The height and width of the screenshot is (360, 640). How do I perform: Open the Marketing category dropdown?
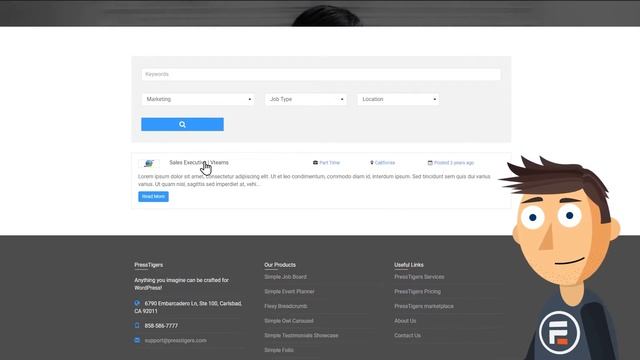pyautogui.click(x=198, y=99)
